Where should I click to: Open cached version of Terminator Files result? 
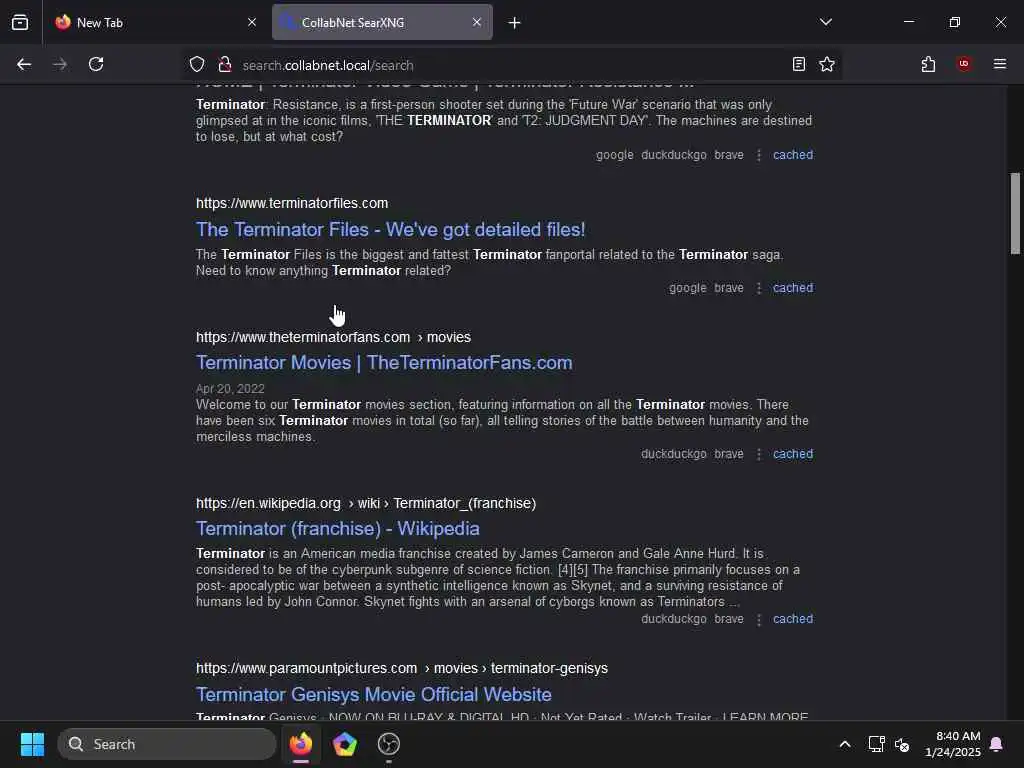793,288
